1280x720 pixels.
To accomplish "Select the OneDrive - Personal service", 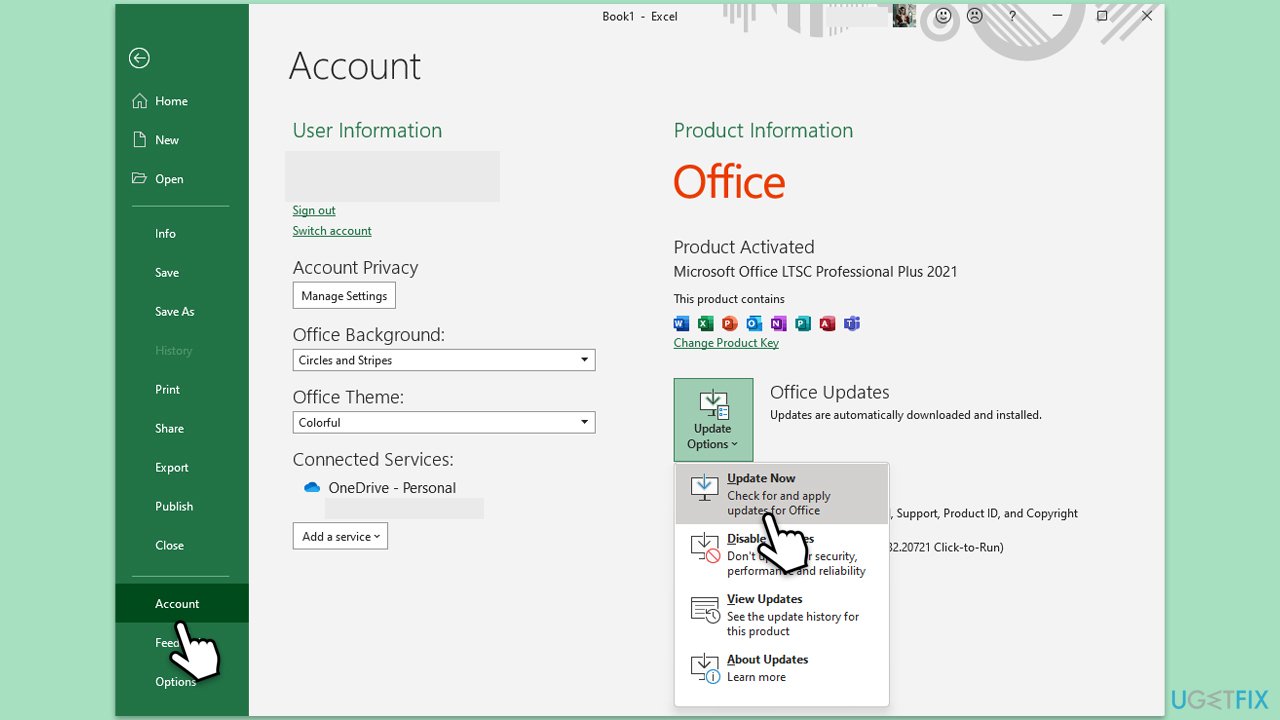I will pos(392,488).
